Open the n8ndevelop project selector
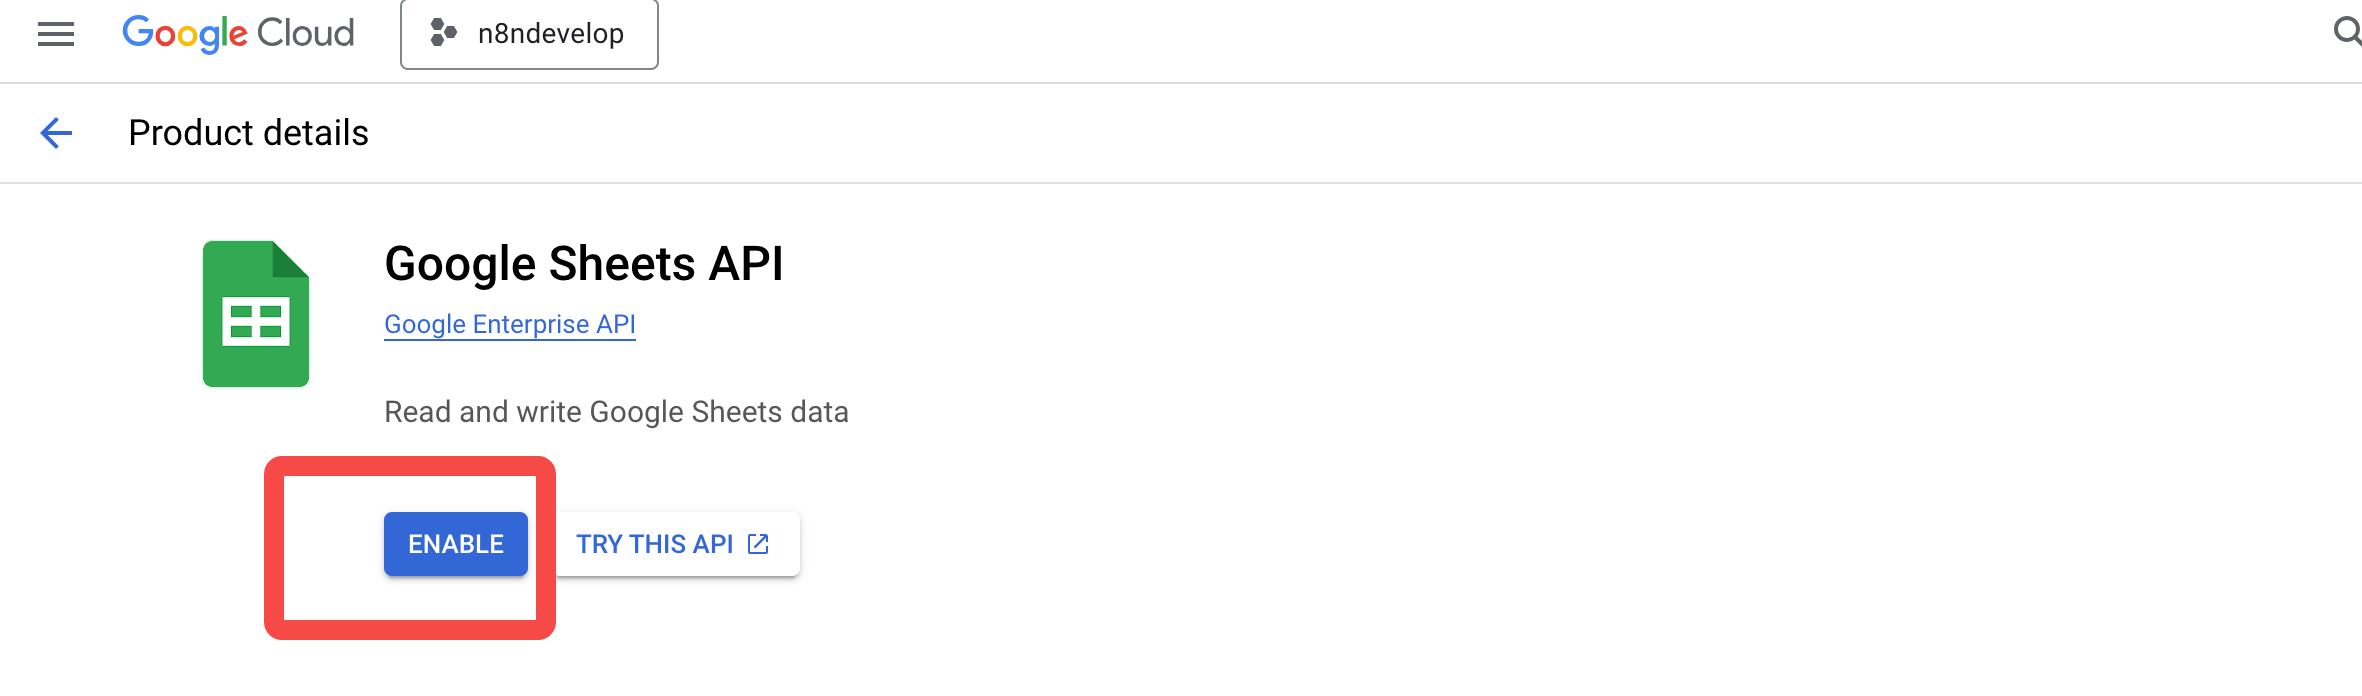Image resolution: width=2362 pixels, height=696 pixels. [529, 34]
